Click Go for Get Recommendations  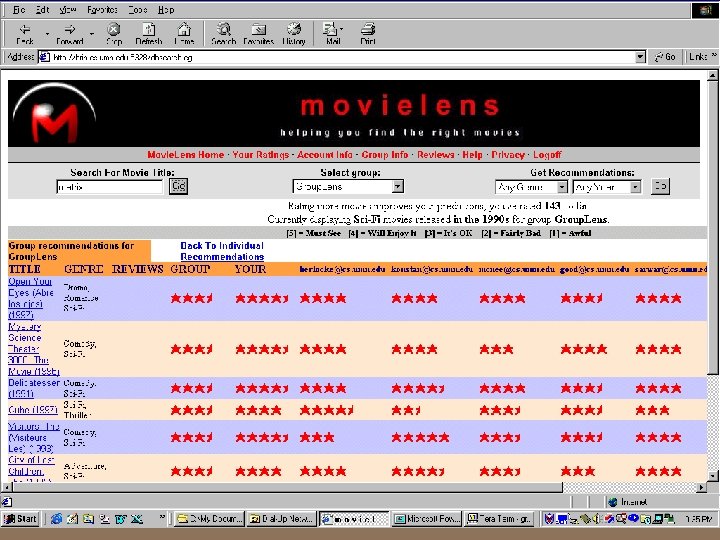coord(660,186)
